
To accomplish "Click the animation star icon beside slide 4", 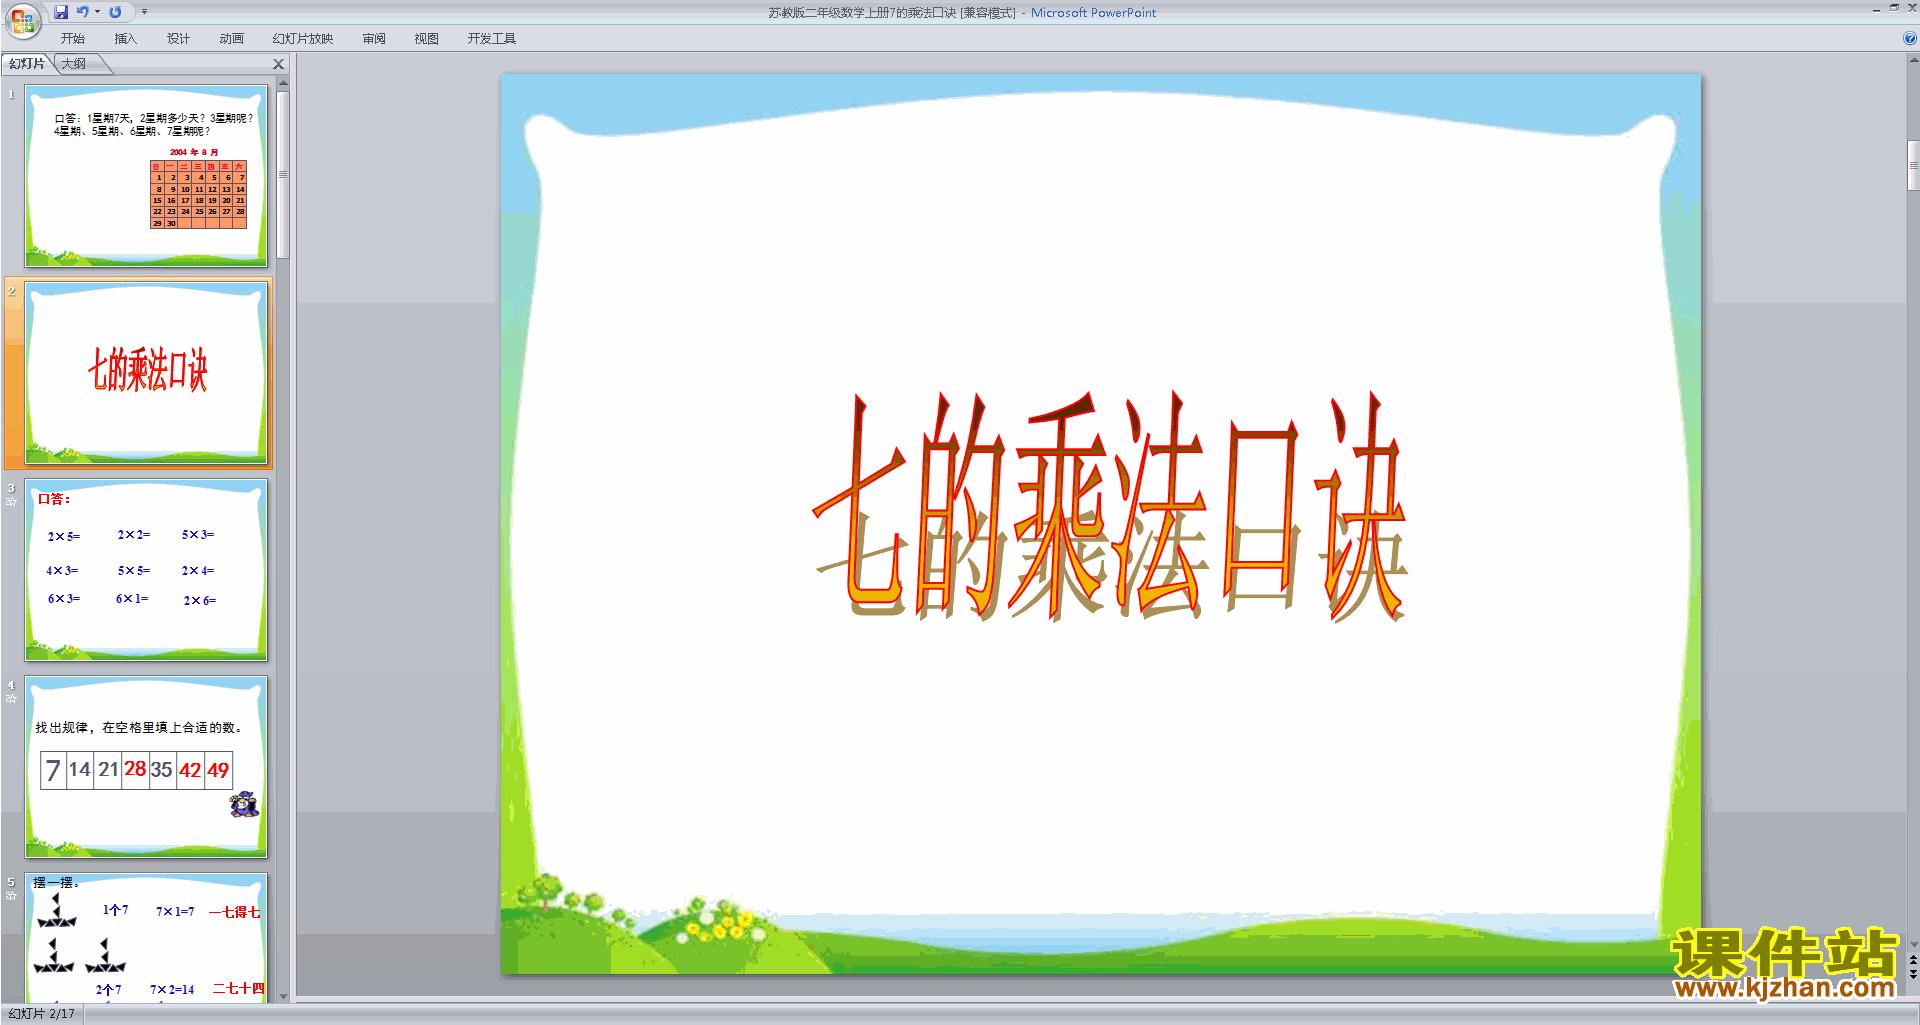I will [x=12, y=699].
